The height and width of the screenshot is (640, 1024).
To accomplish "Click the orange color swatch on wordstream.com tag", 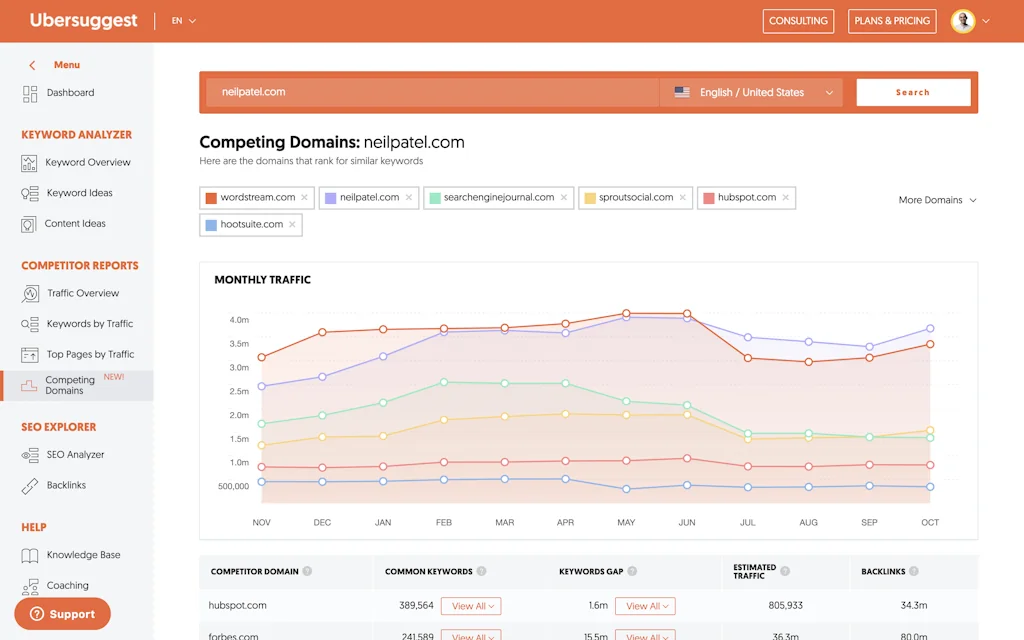I will click(209, 197).
